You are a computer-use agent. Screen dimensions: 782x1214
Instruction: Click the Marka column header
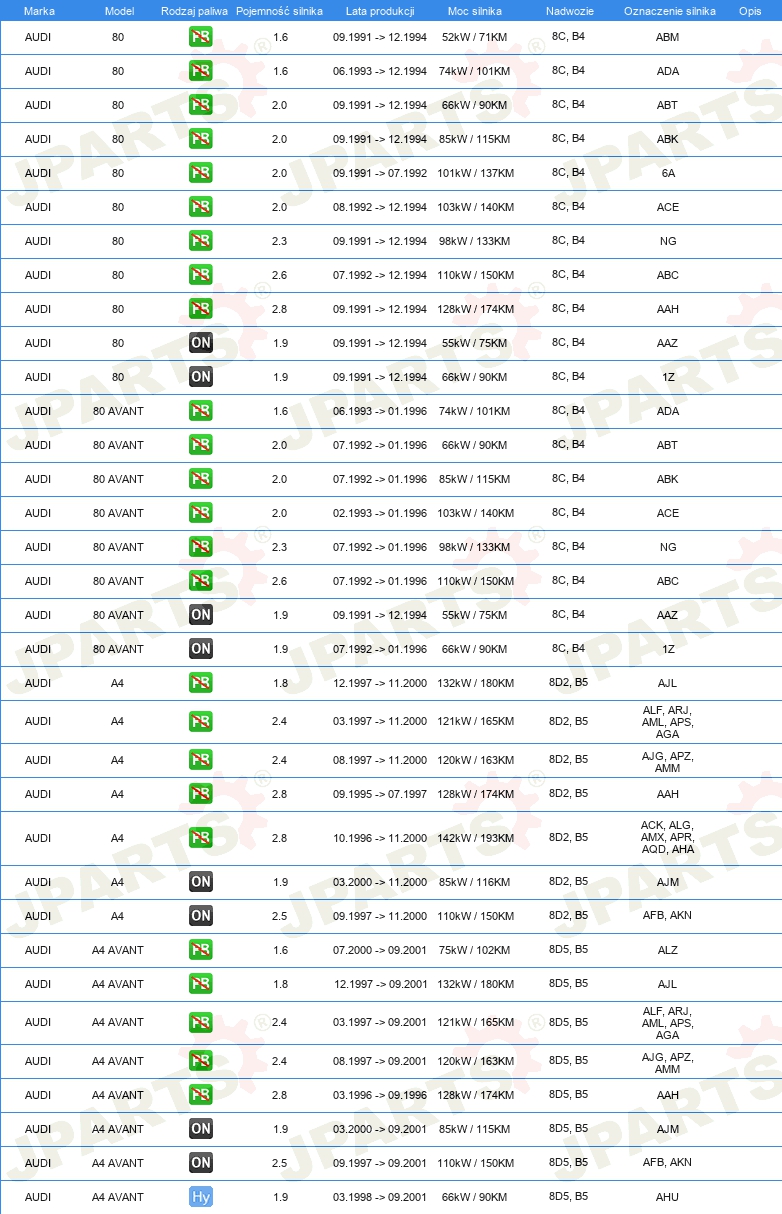click(39, 11)
